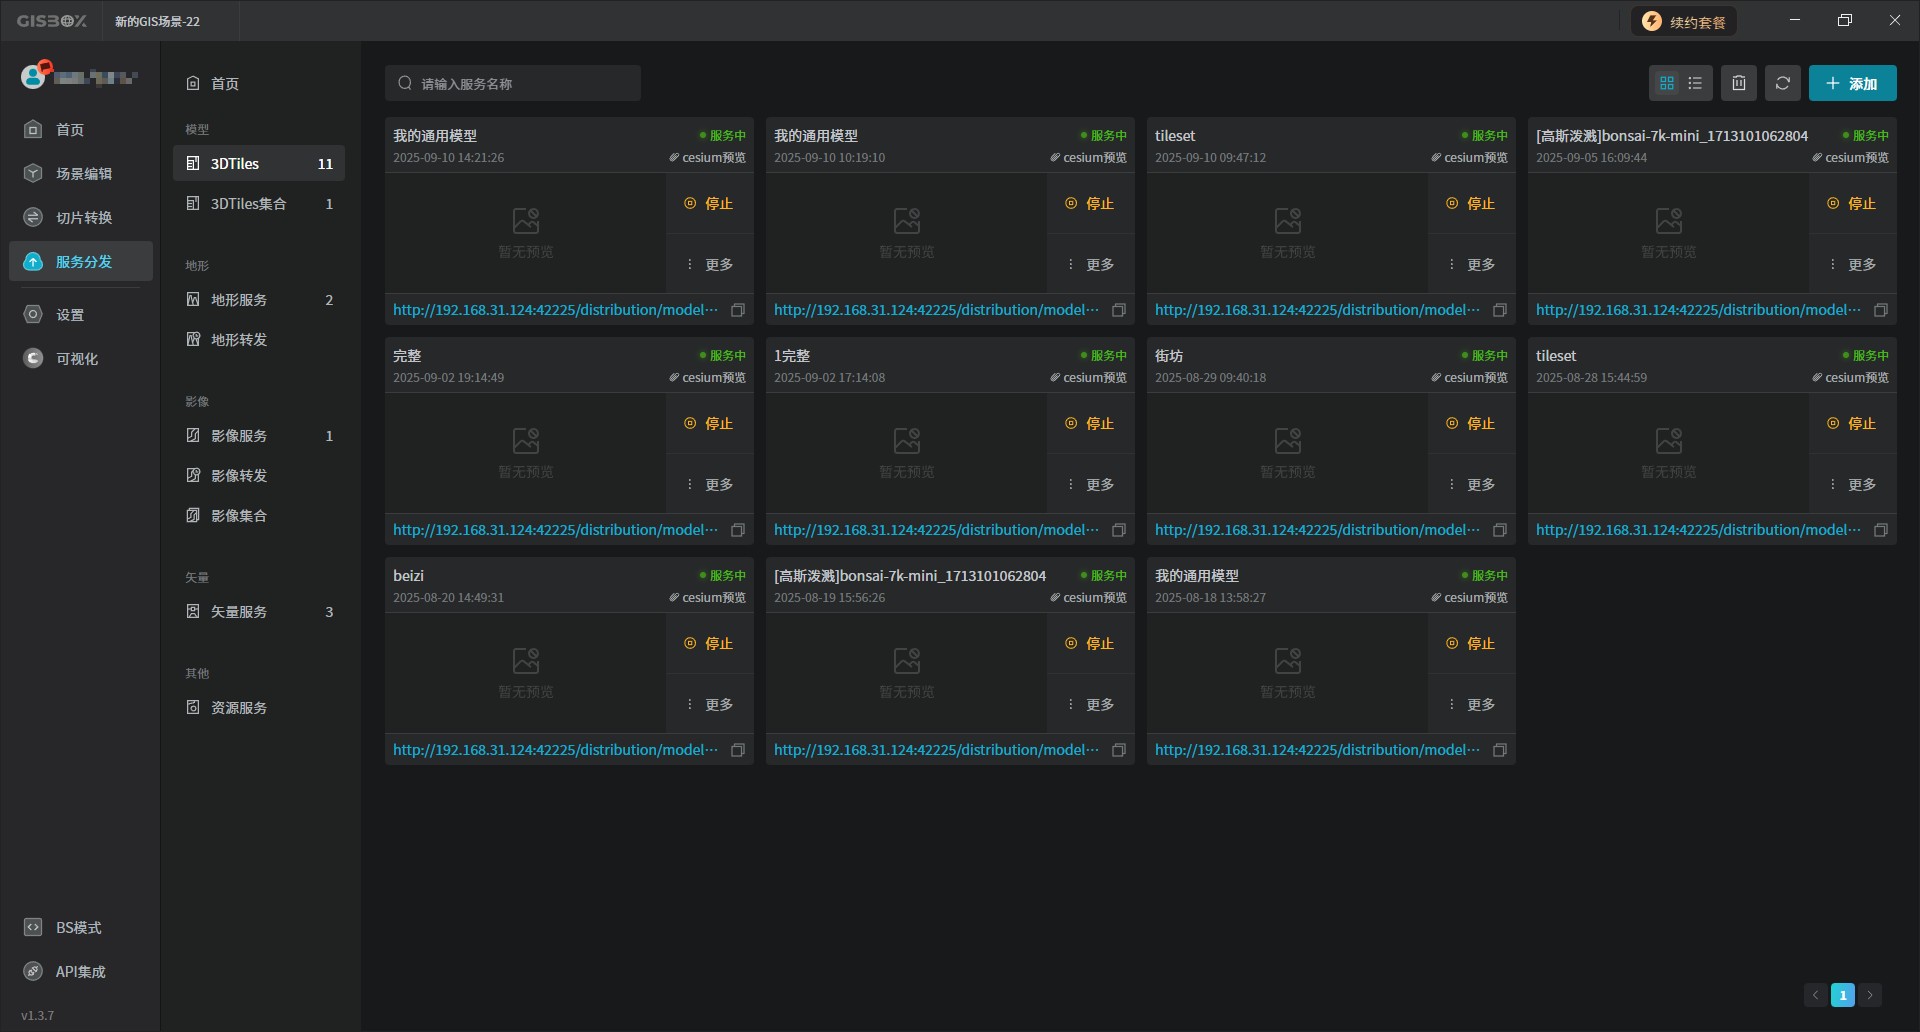
Task: Click the 添加 add button
Action: point(1852,83)
